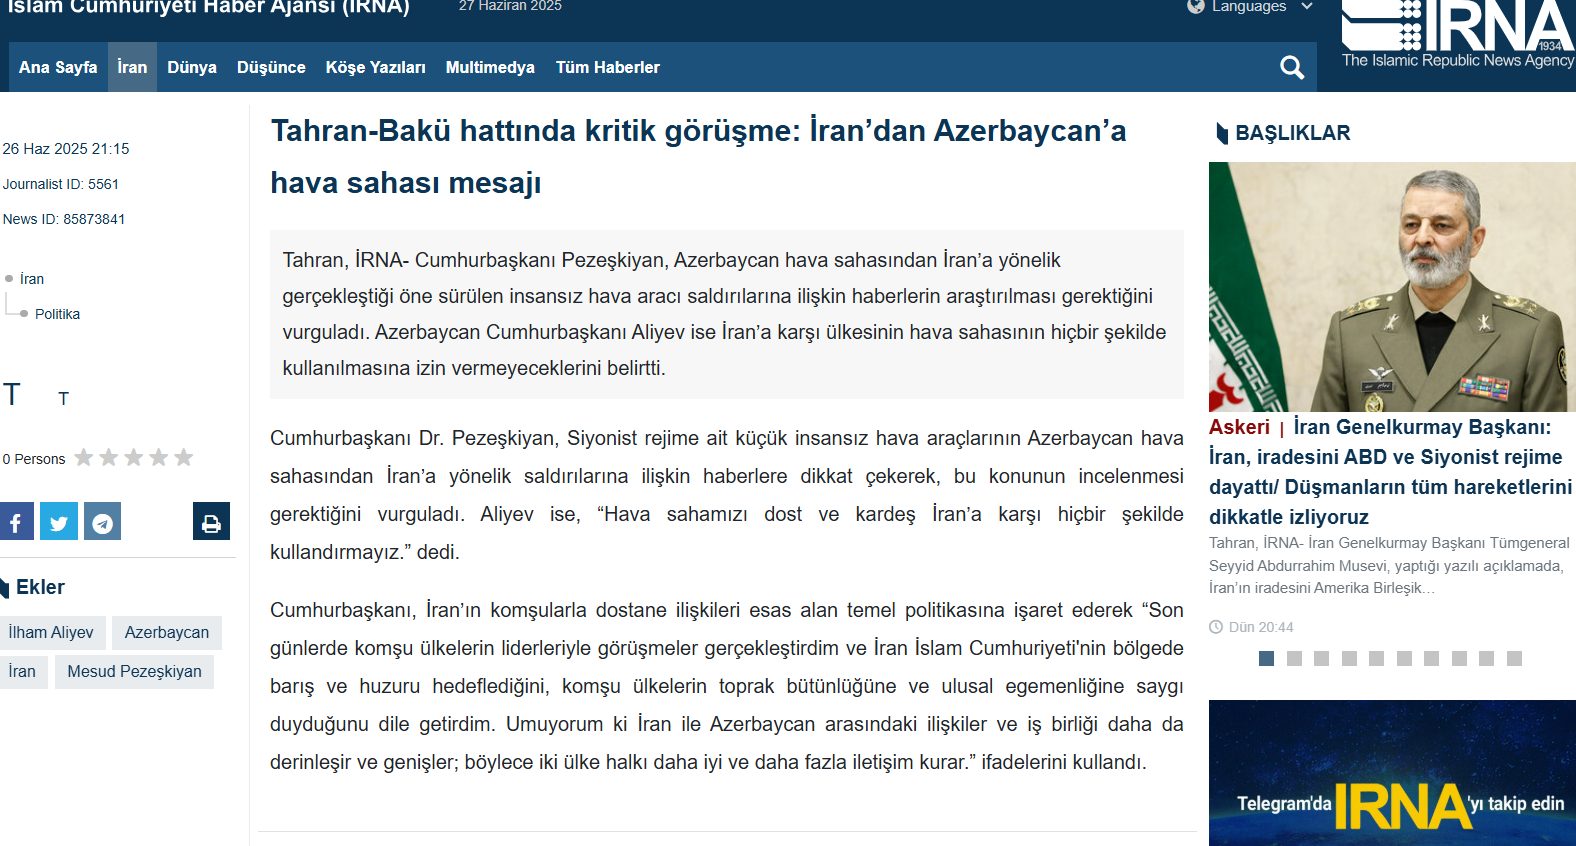Click the Telegram IRNA follow banner

tap(1392, 773)
